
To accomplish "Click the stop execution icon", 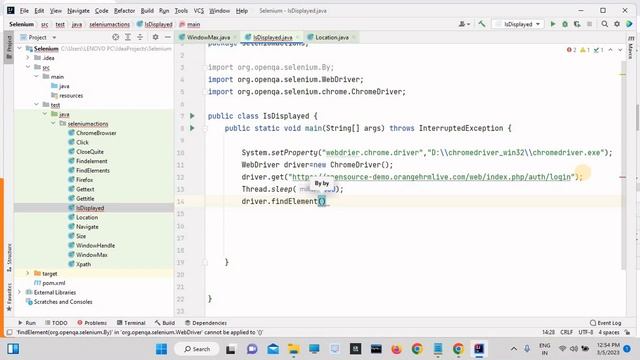I will tap(589, 24).
